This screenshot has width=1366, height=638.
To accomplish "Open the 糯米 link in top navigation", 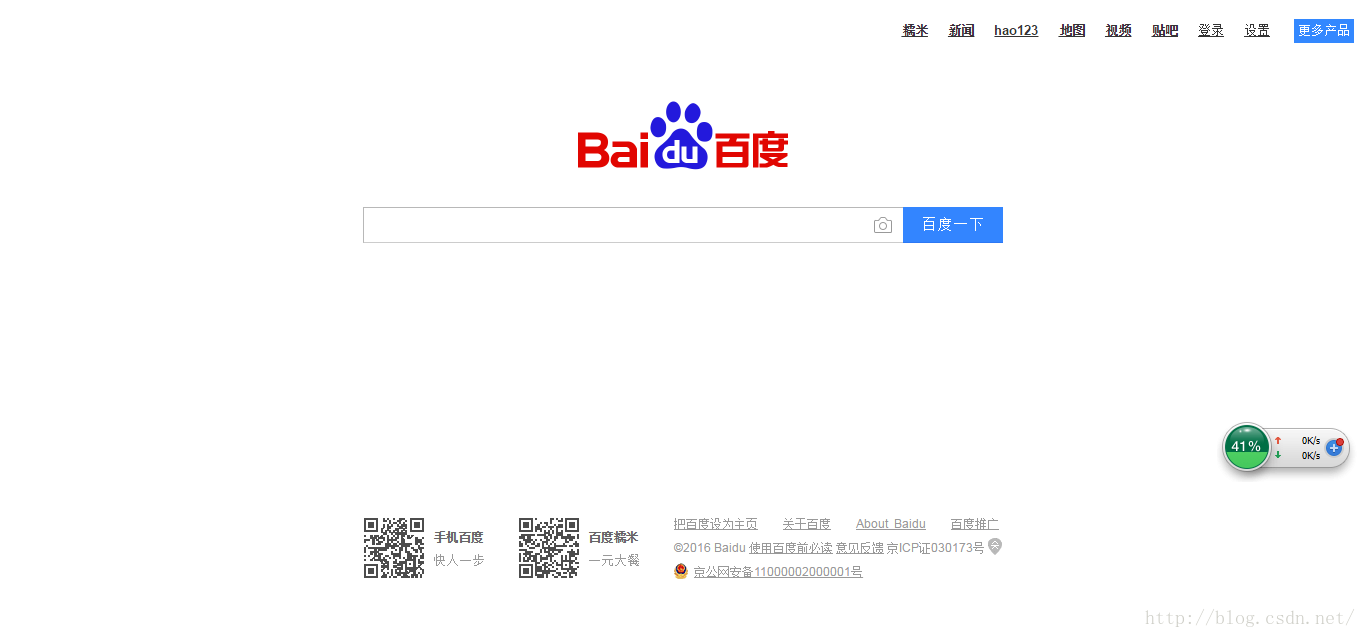I will [x=915, y=31].
